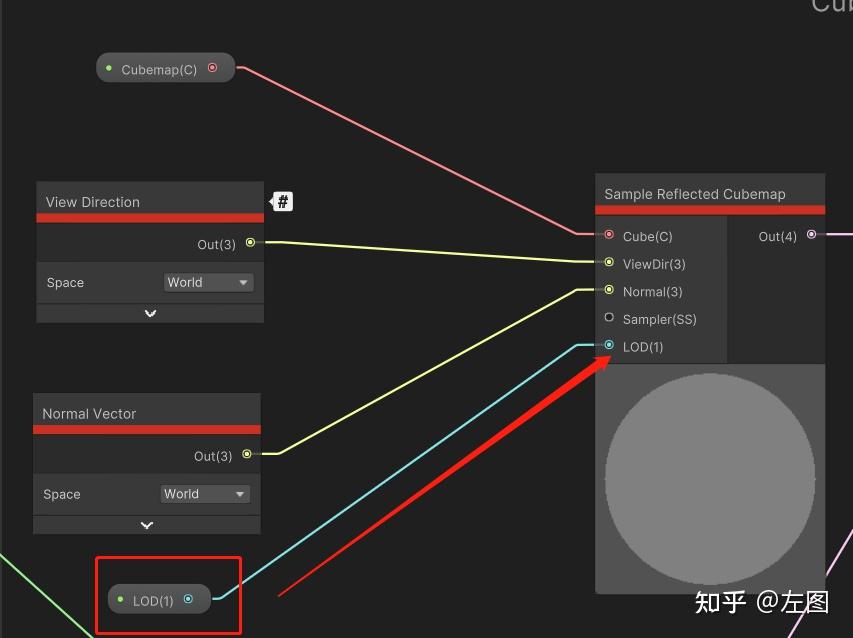Toggle the # precision badge on View Direction

pyautogui.click(x=281, y=201)
